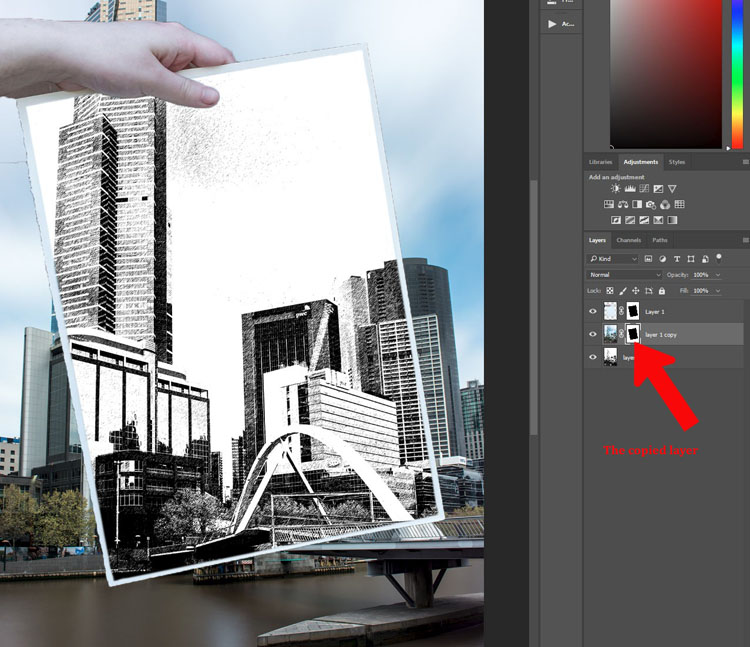Hide Layer 1 with eye icon
Viewport: 750px width, 647px height.
pos(593,311)
